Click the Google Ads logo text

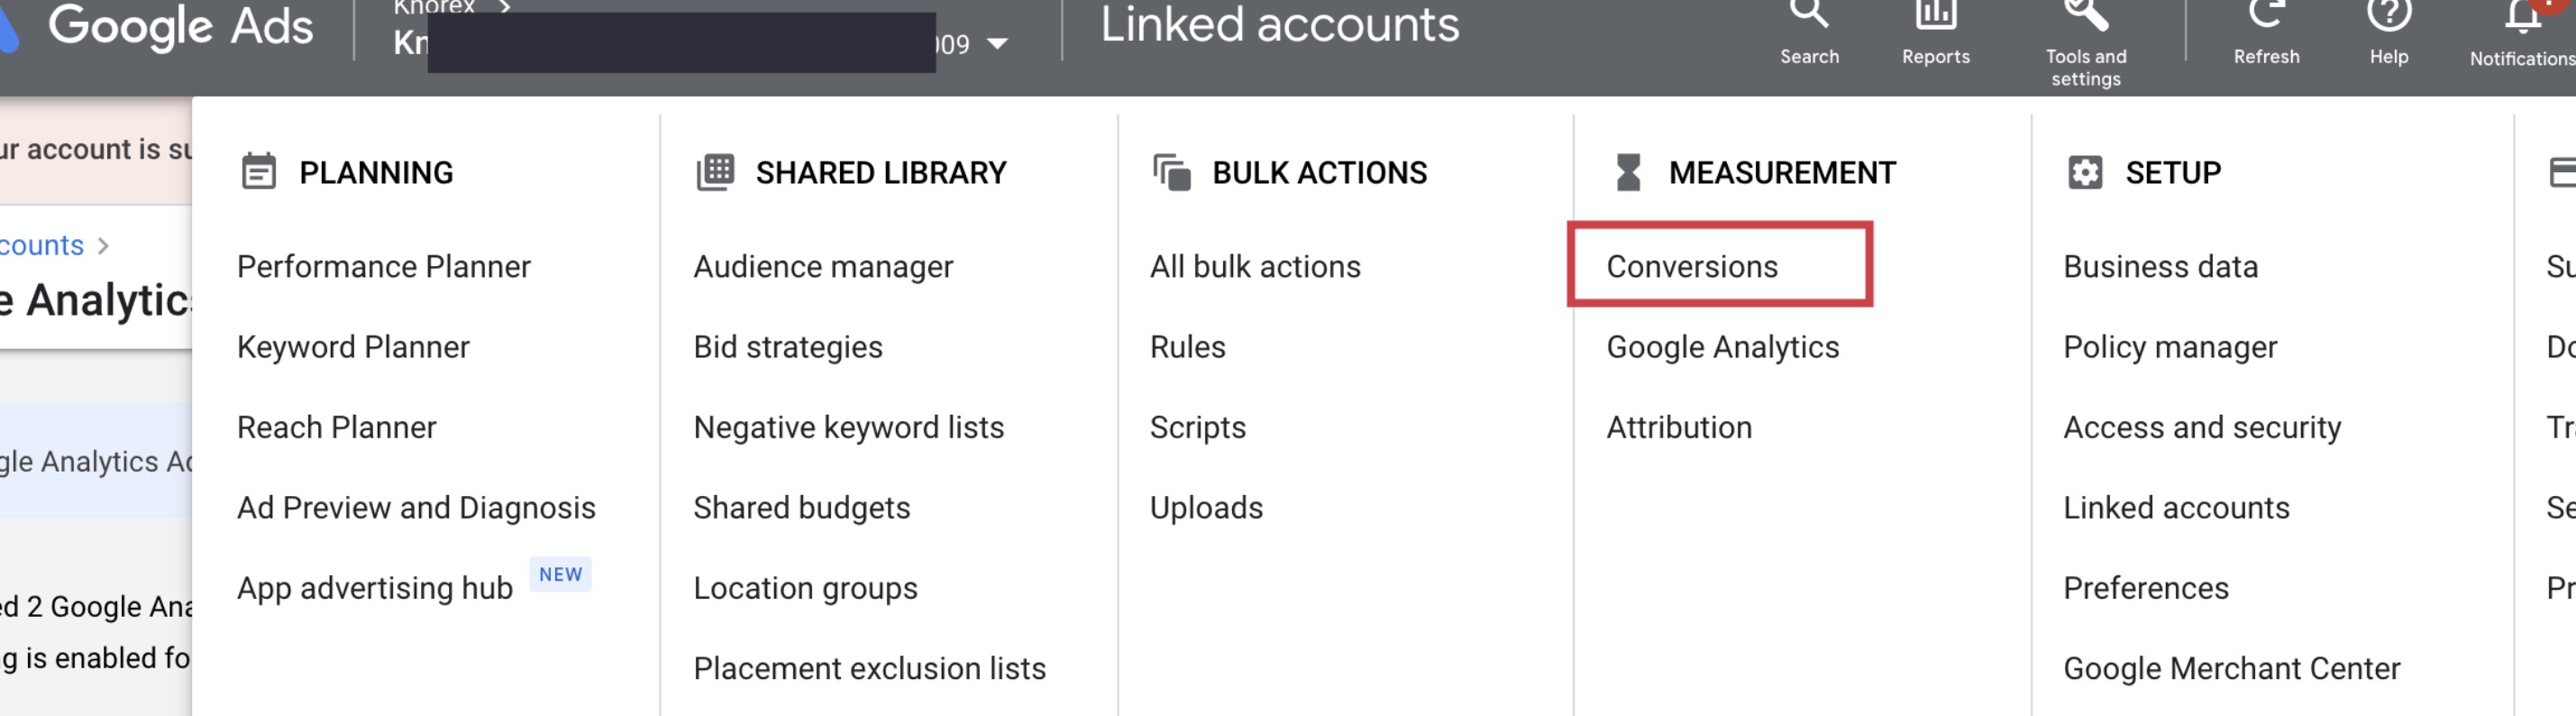tap(180, 26)
